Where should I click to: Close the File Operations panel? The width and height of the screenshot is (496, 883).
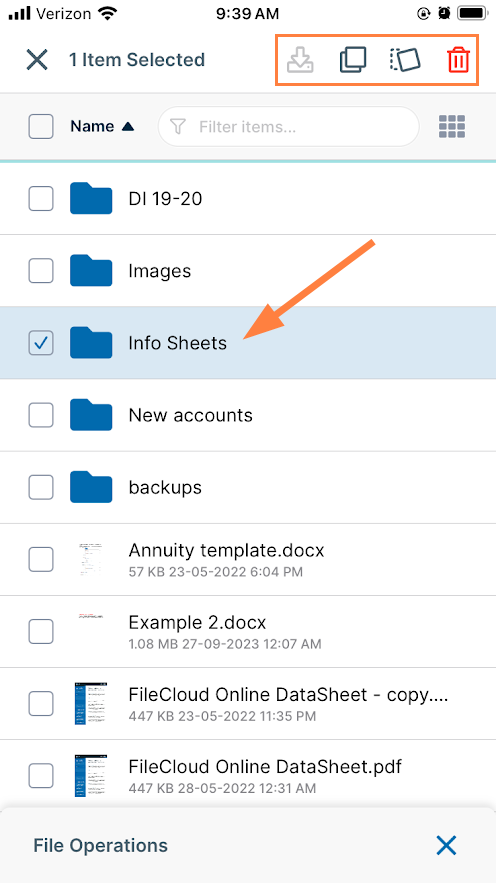446,845
